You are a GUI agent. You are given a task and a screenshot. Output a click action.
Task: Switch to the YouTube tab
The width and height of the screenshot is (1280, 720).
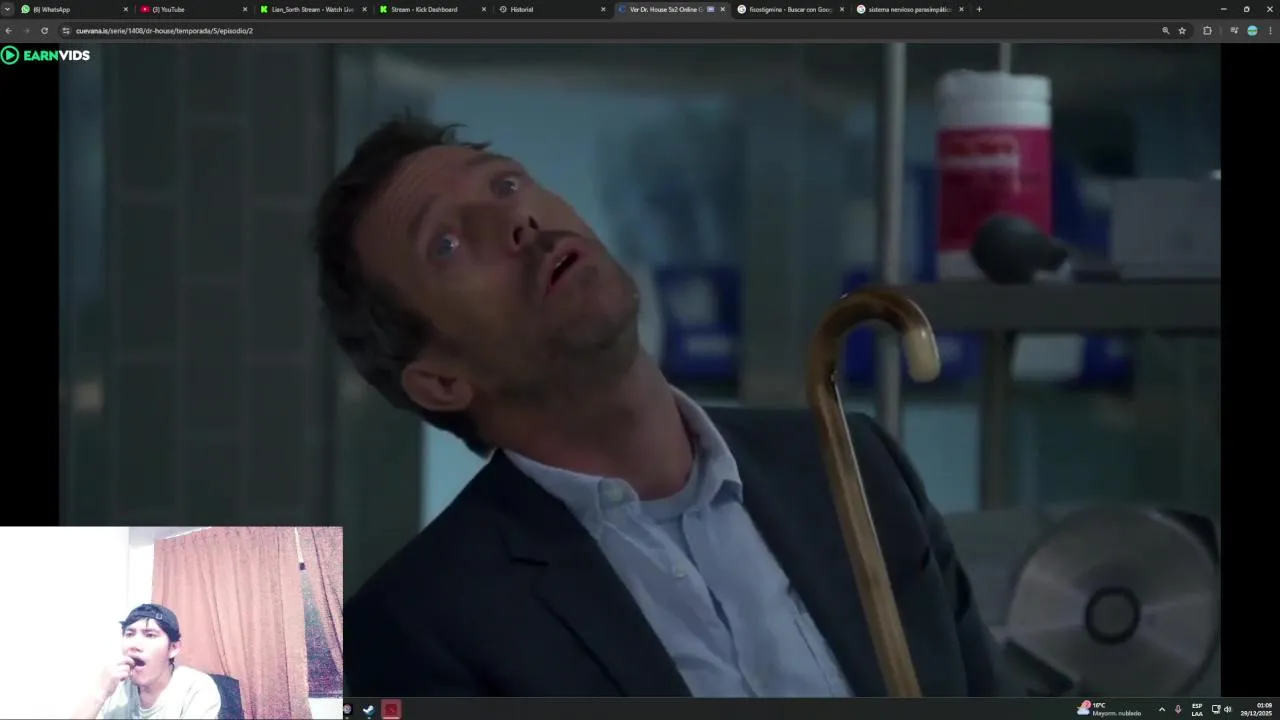pos(193,9)
